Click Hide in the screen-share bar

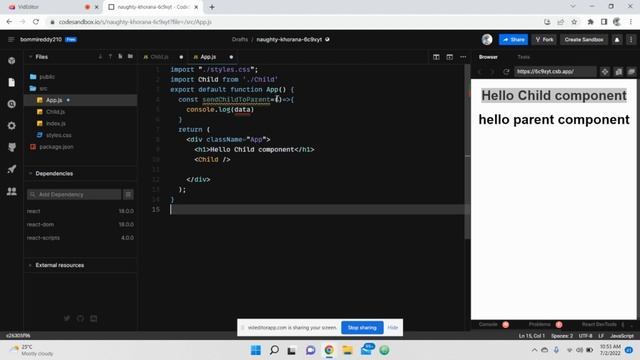click(393, 328)
